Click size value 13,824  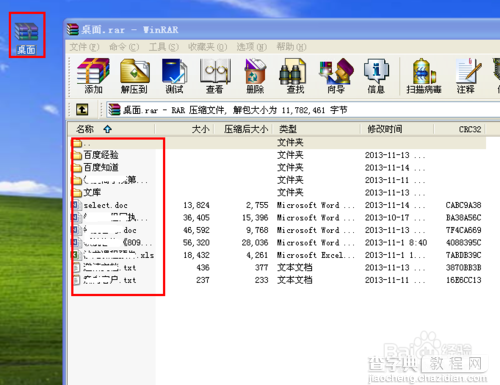pyautogui.click(x=196, y=205)
